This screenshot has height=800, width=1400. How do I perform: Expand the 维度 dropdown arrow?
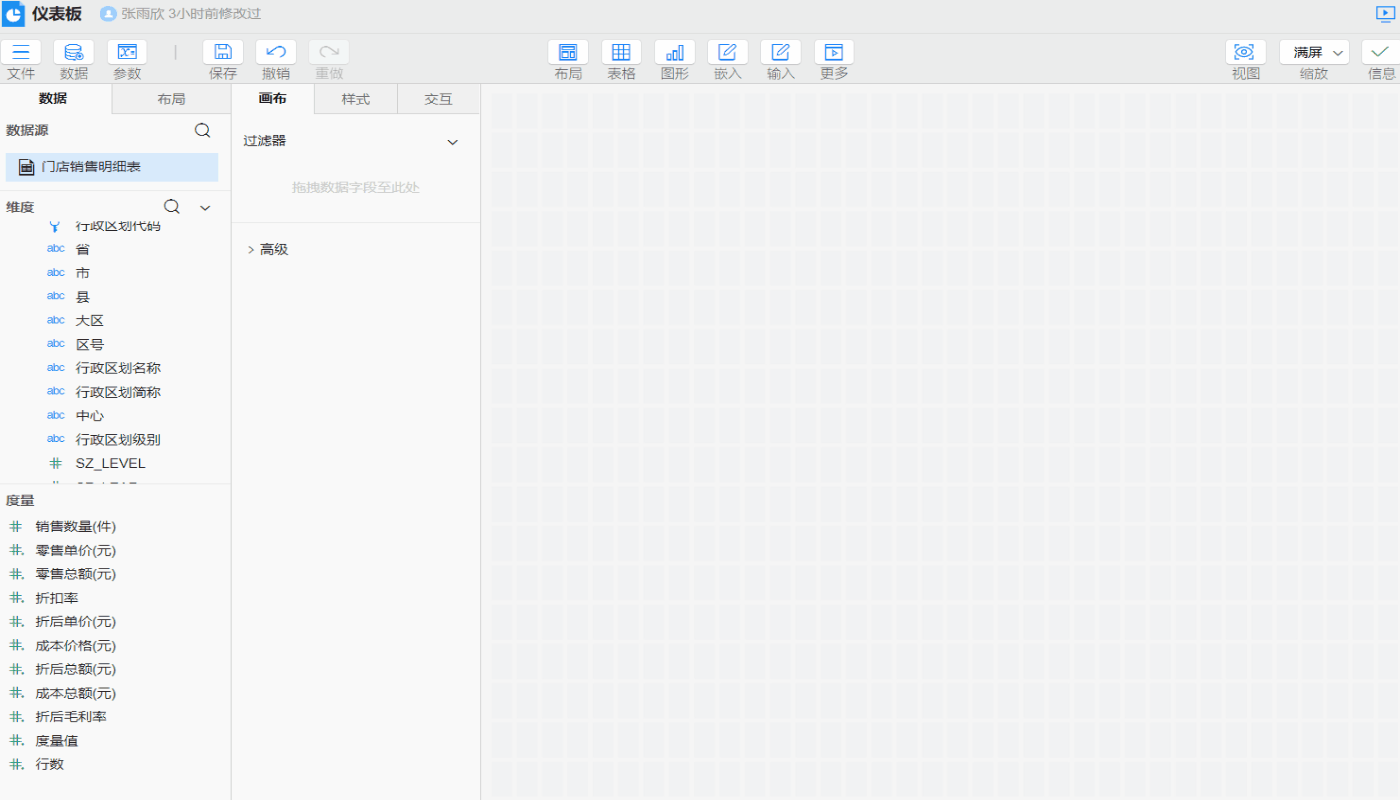[x=205, y=208]
